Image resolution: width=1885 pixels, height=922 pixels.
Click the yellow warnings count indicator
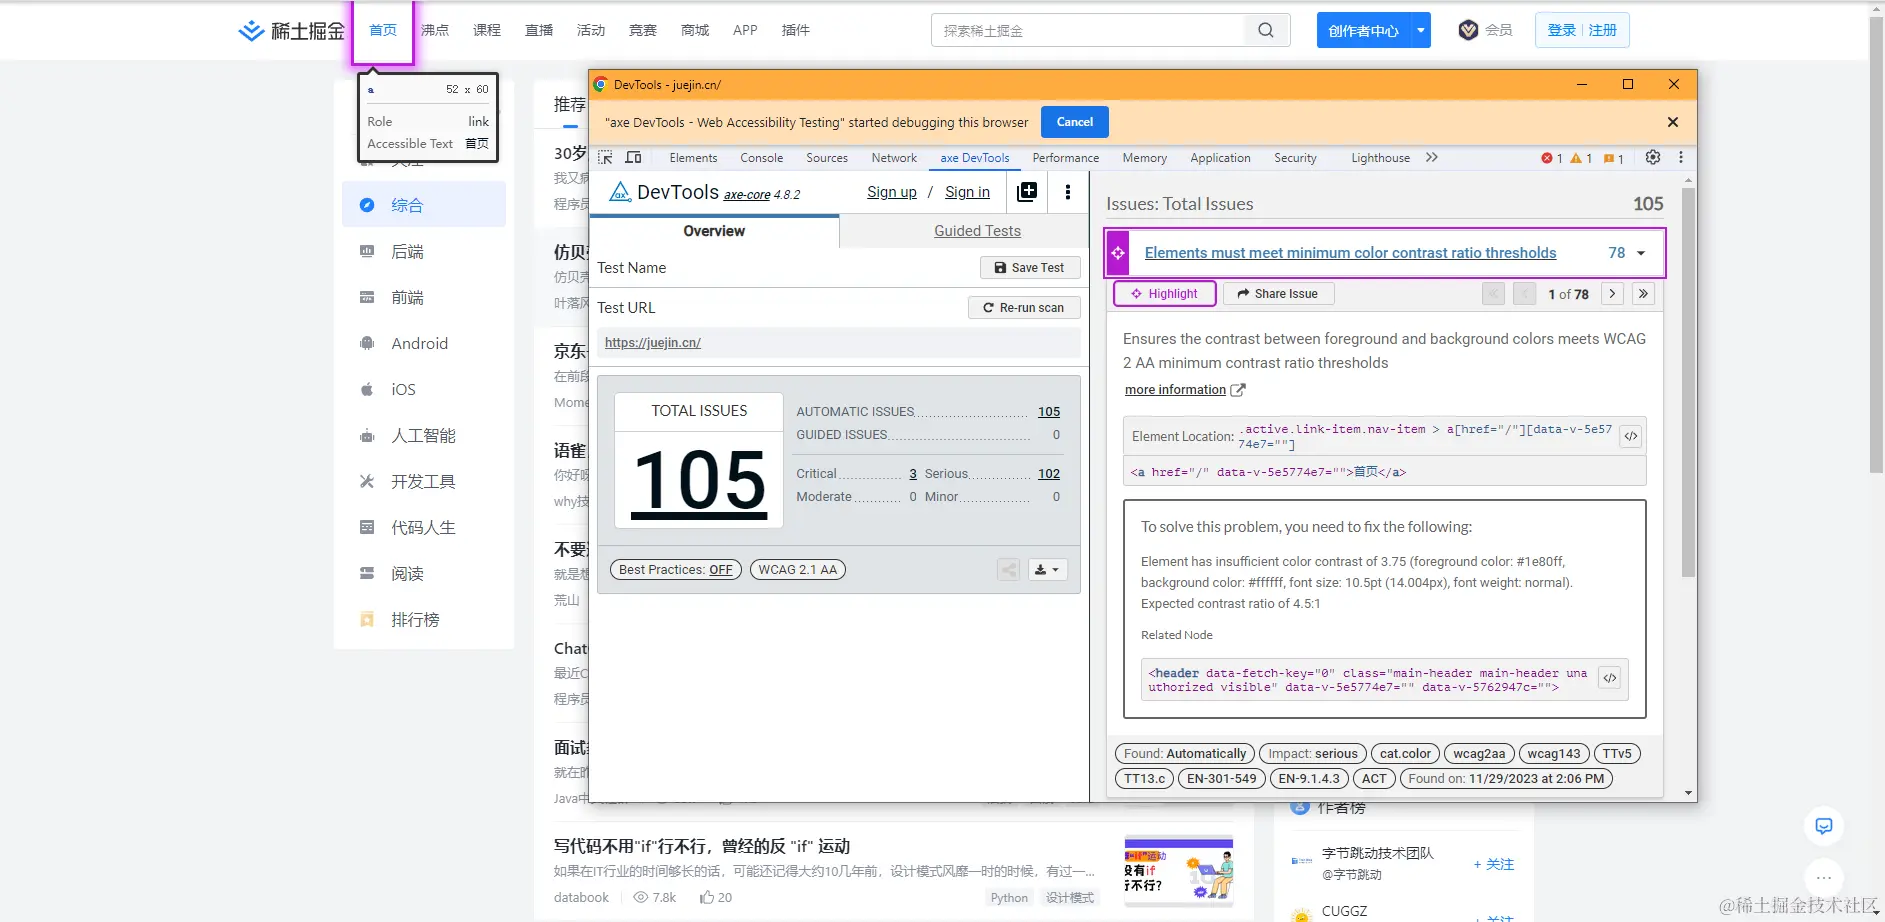[x=1581, y=158]
